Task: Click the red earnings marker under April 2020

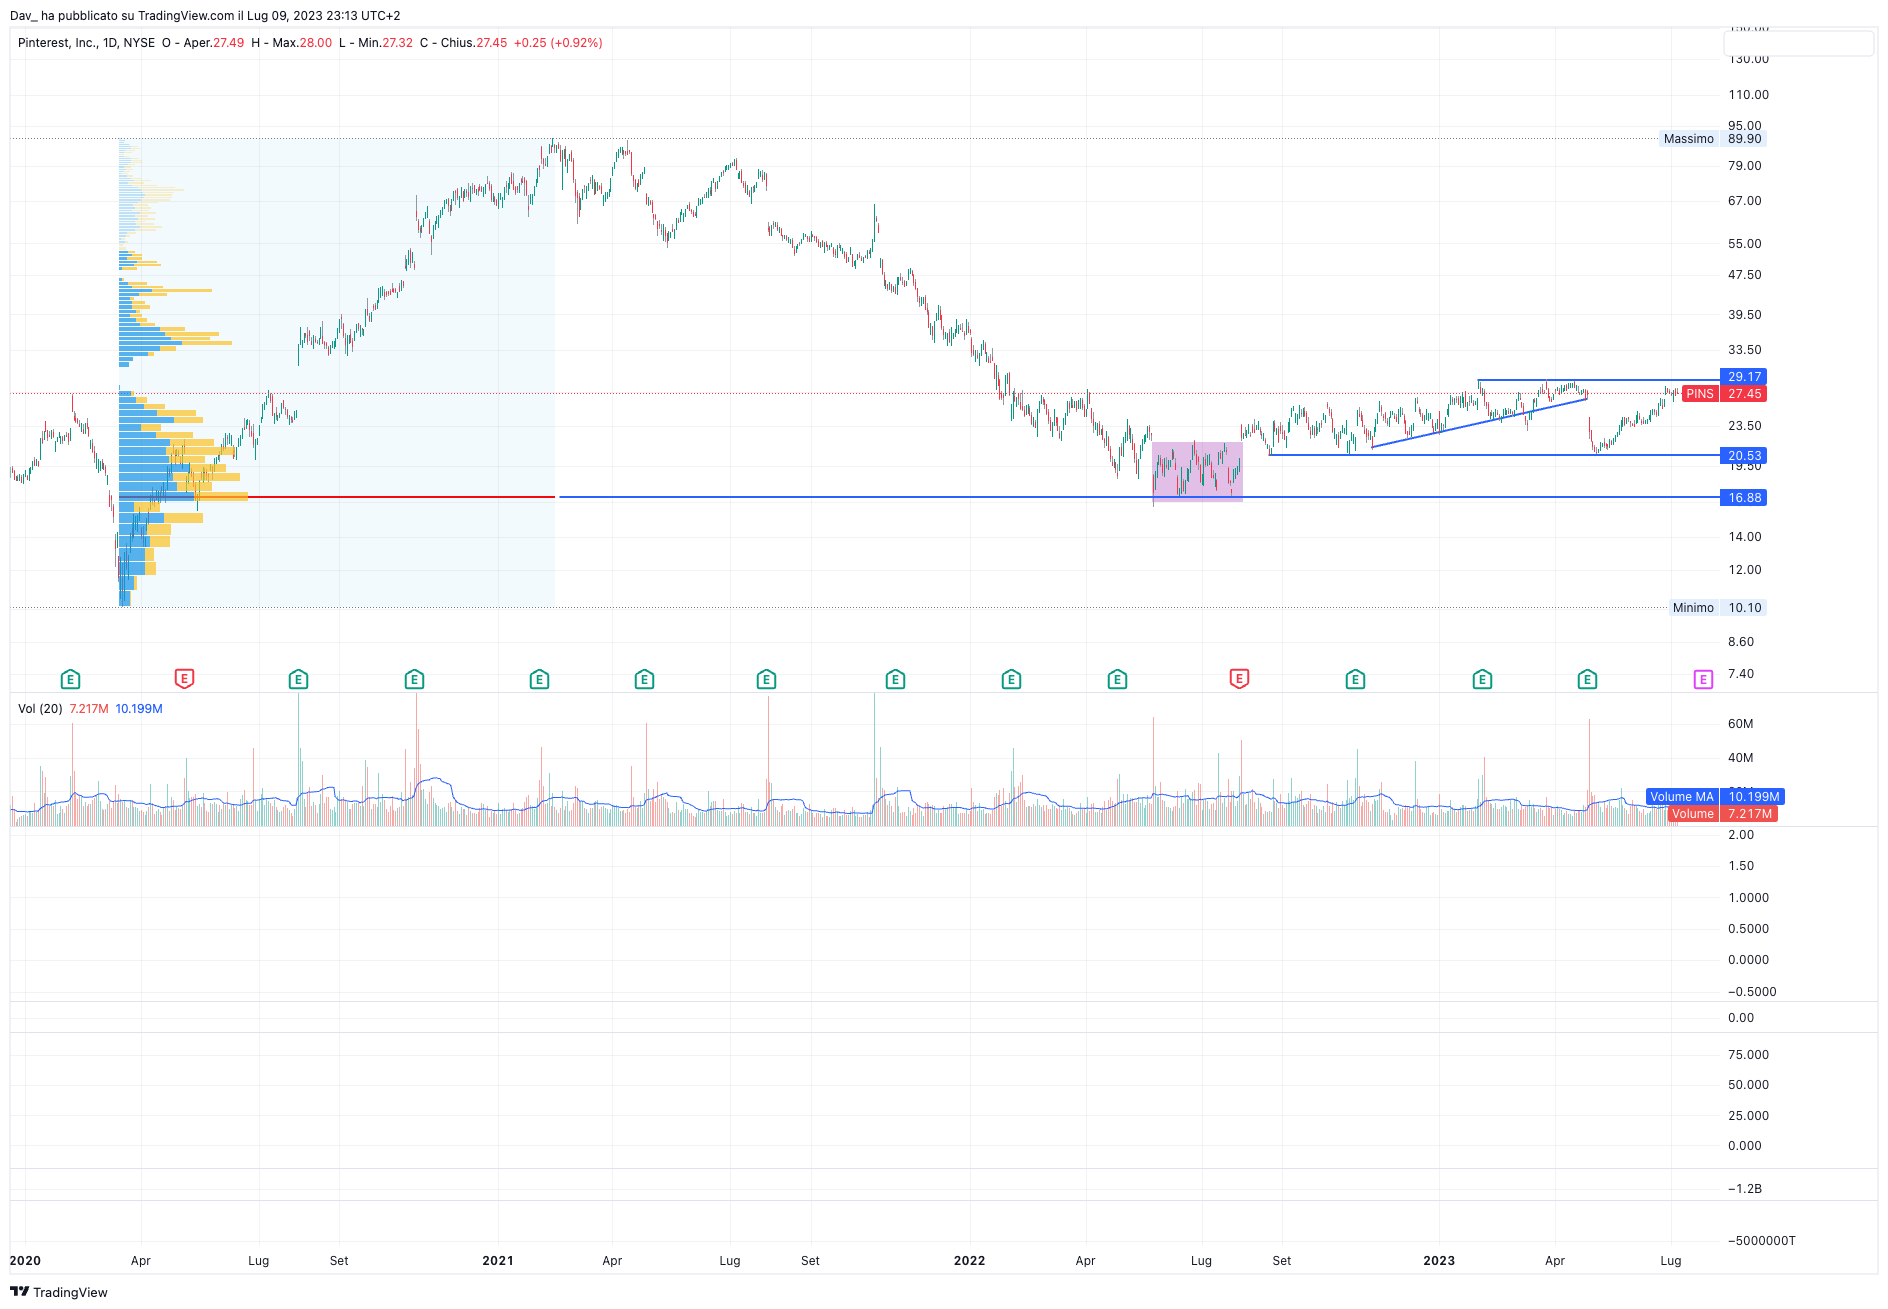Action: pos(184,679)
